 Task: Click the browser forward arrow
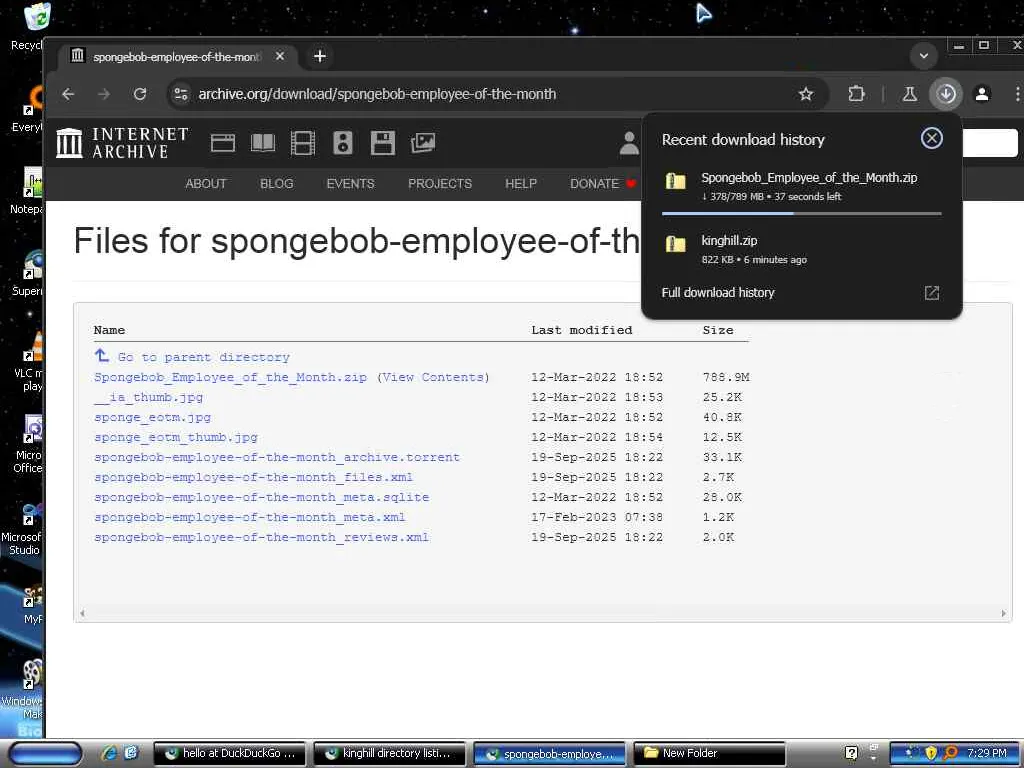click(x=104, y=94)
